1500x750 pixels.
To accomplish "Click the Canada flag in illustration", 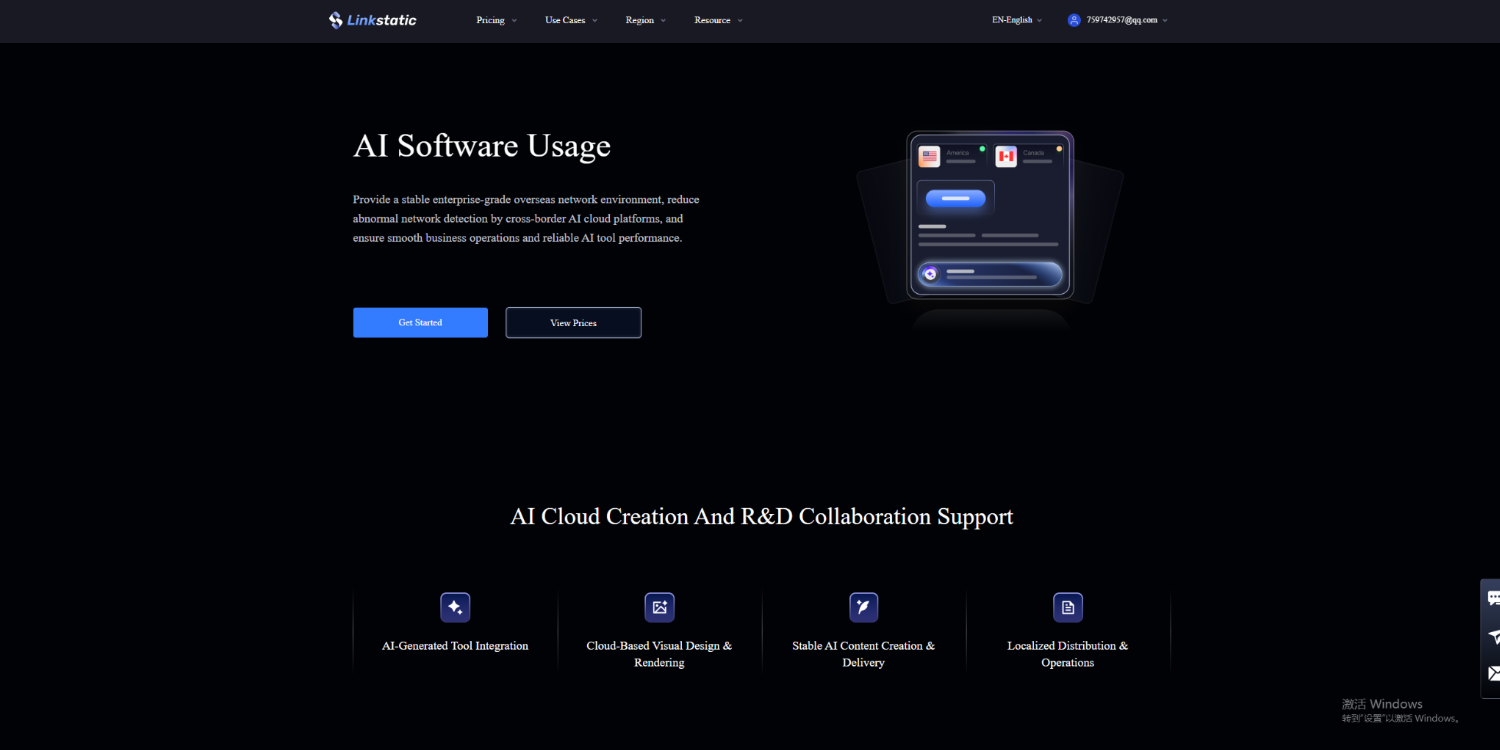I will (x=1006, y=157).
